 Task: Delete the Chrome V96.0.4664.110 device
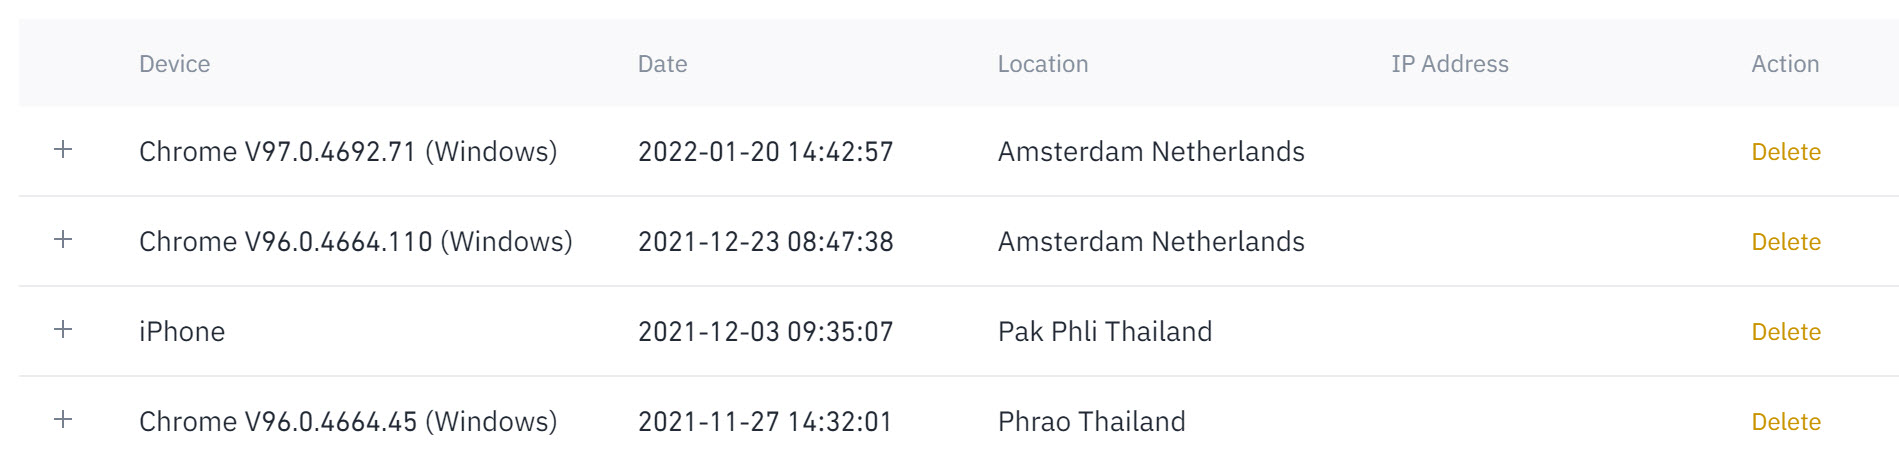click(x=1786, y=242)
